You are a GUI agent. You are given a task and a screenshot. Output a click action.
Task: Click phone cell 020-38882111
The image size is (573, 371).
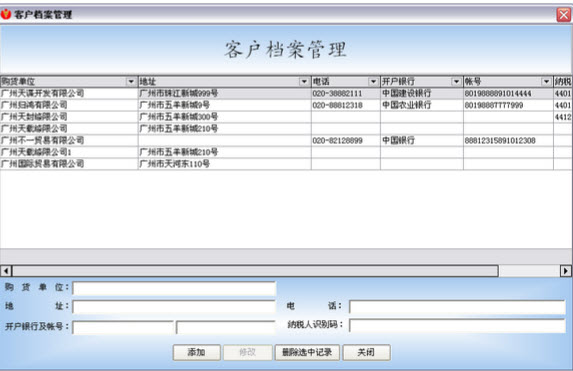click(x=345, y=94)
